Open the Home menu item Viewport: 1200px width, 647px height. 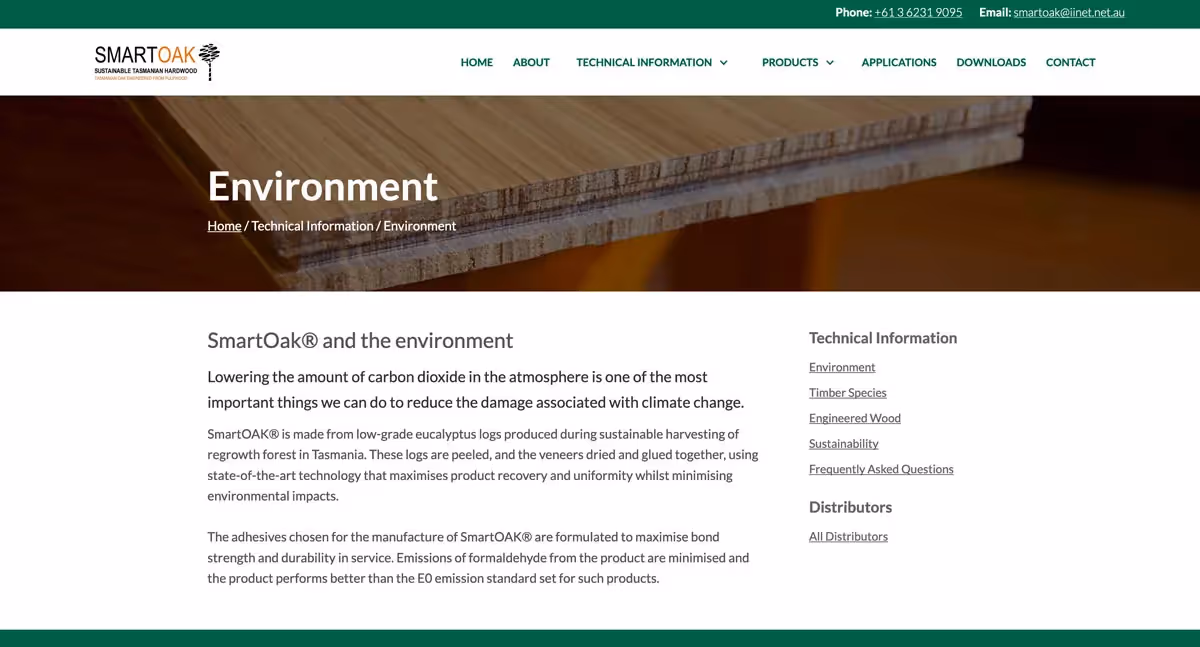pos(476,62)
